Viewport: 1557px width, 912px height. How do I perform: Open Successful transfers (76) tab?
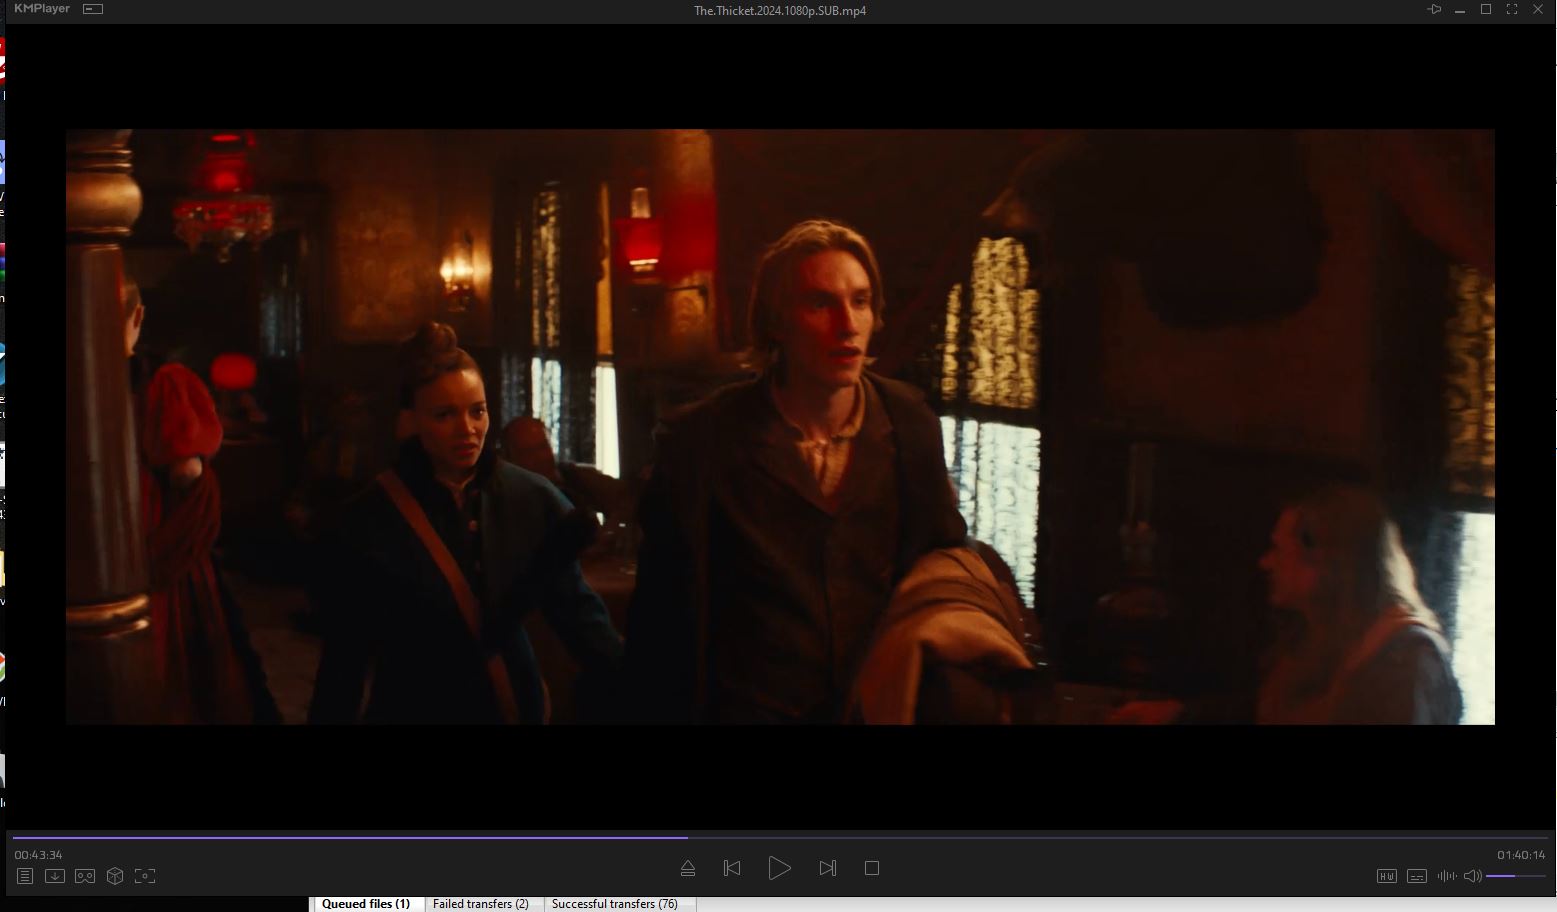point(614,904)
